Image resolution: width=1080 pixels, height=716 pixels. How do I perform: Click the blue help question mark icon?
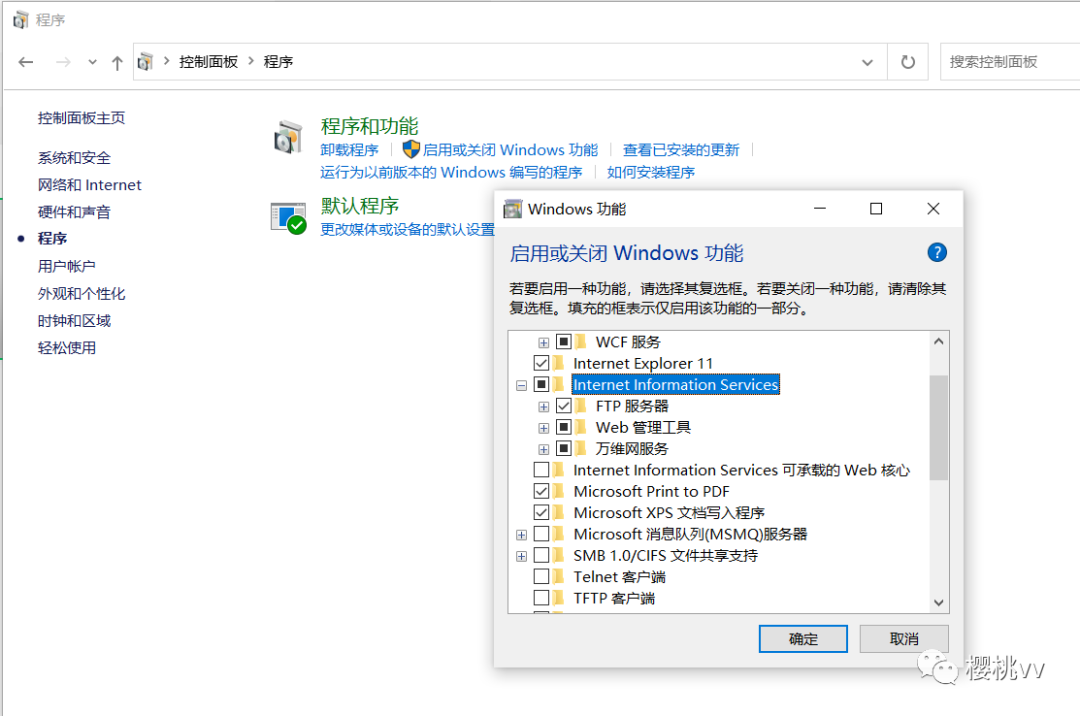(x=937, y=252)
